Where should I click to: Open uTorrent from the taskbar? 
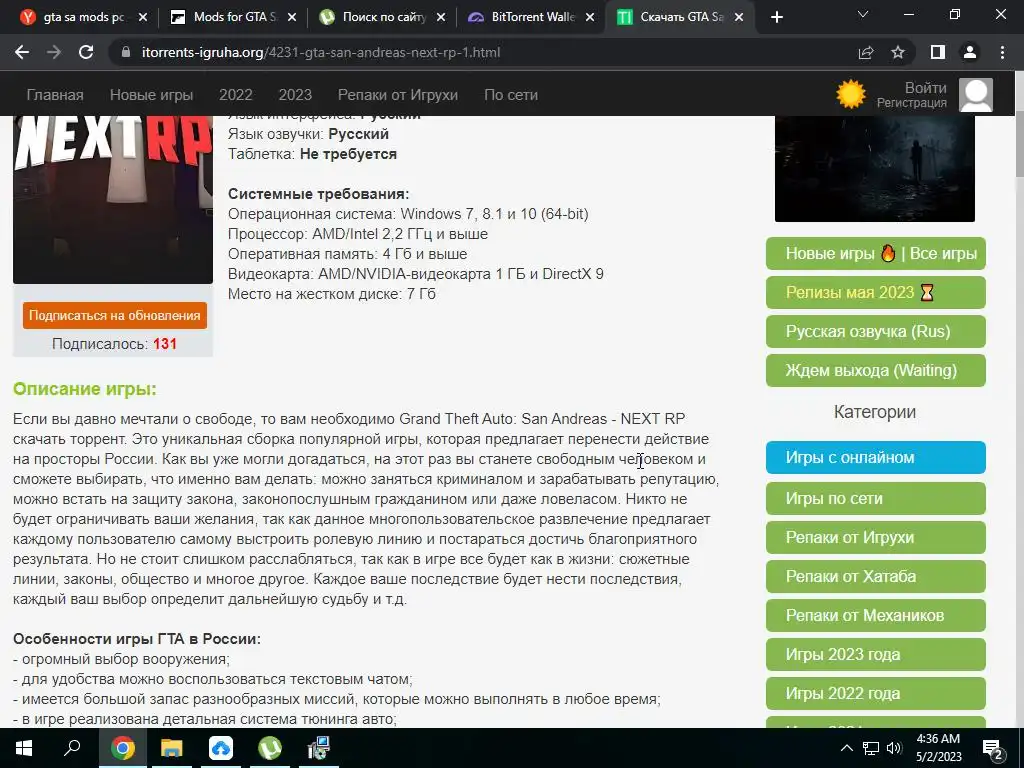[x=270, y=748]
